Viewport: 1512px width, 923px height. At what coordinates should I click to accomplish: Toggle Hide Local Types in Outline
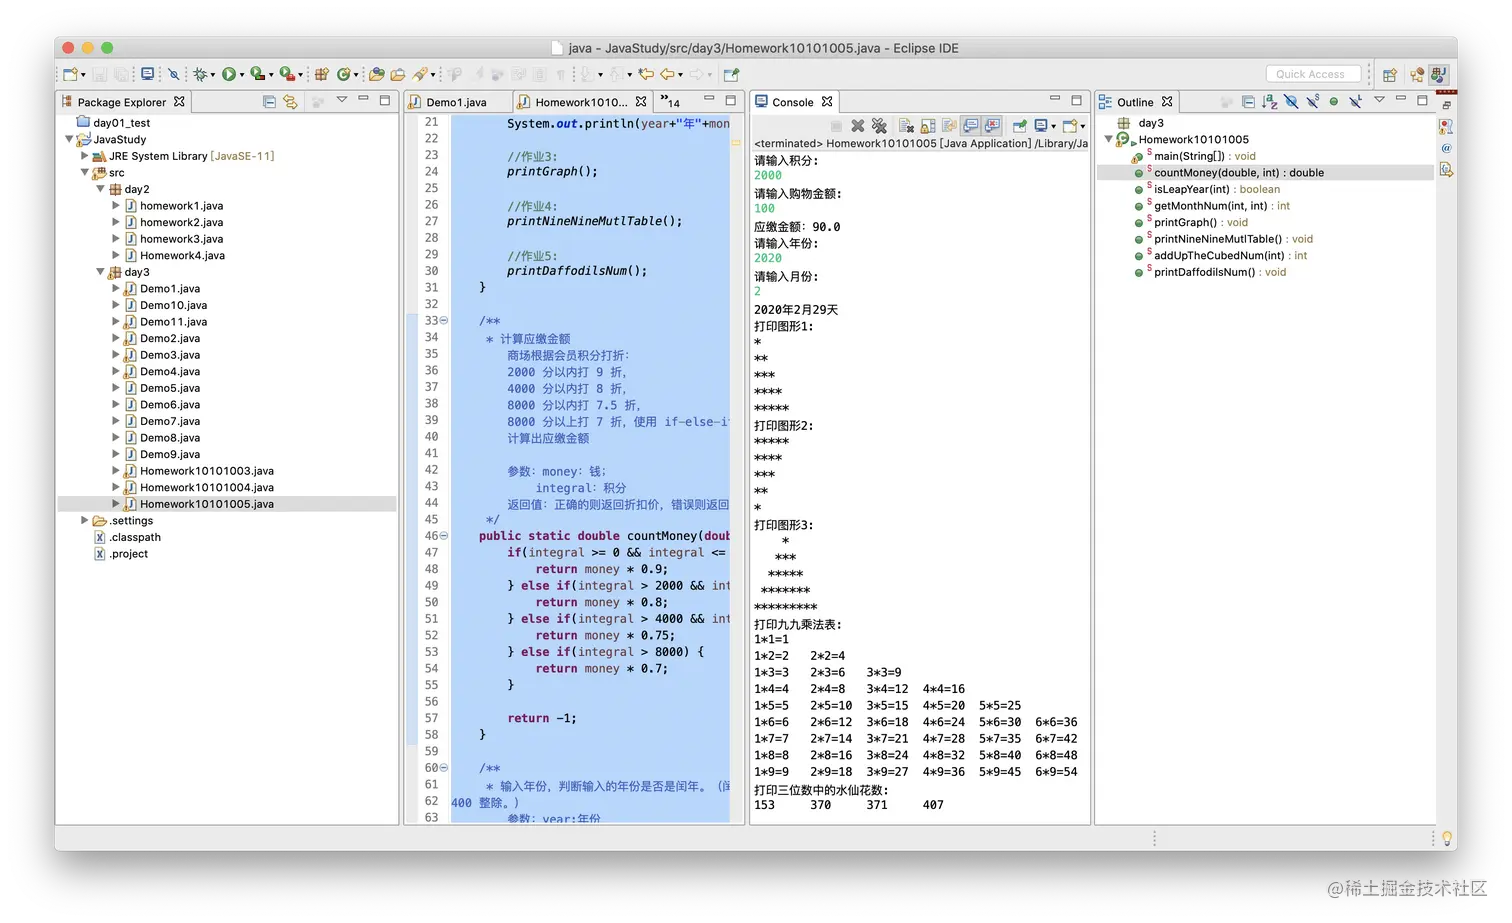tap(1355, 101)
